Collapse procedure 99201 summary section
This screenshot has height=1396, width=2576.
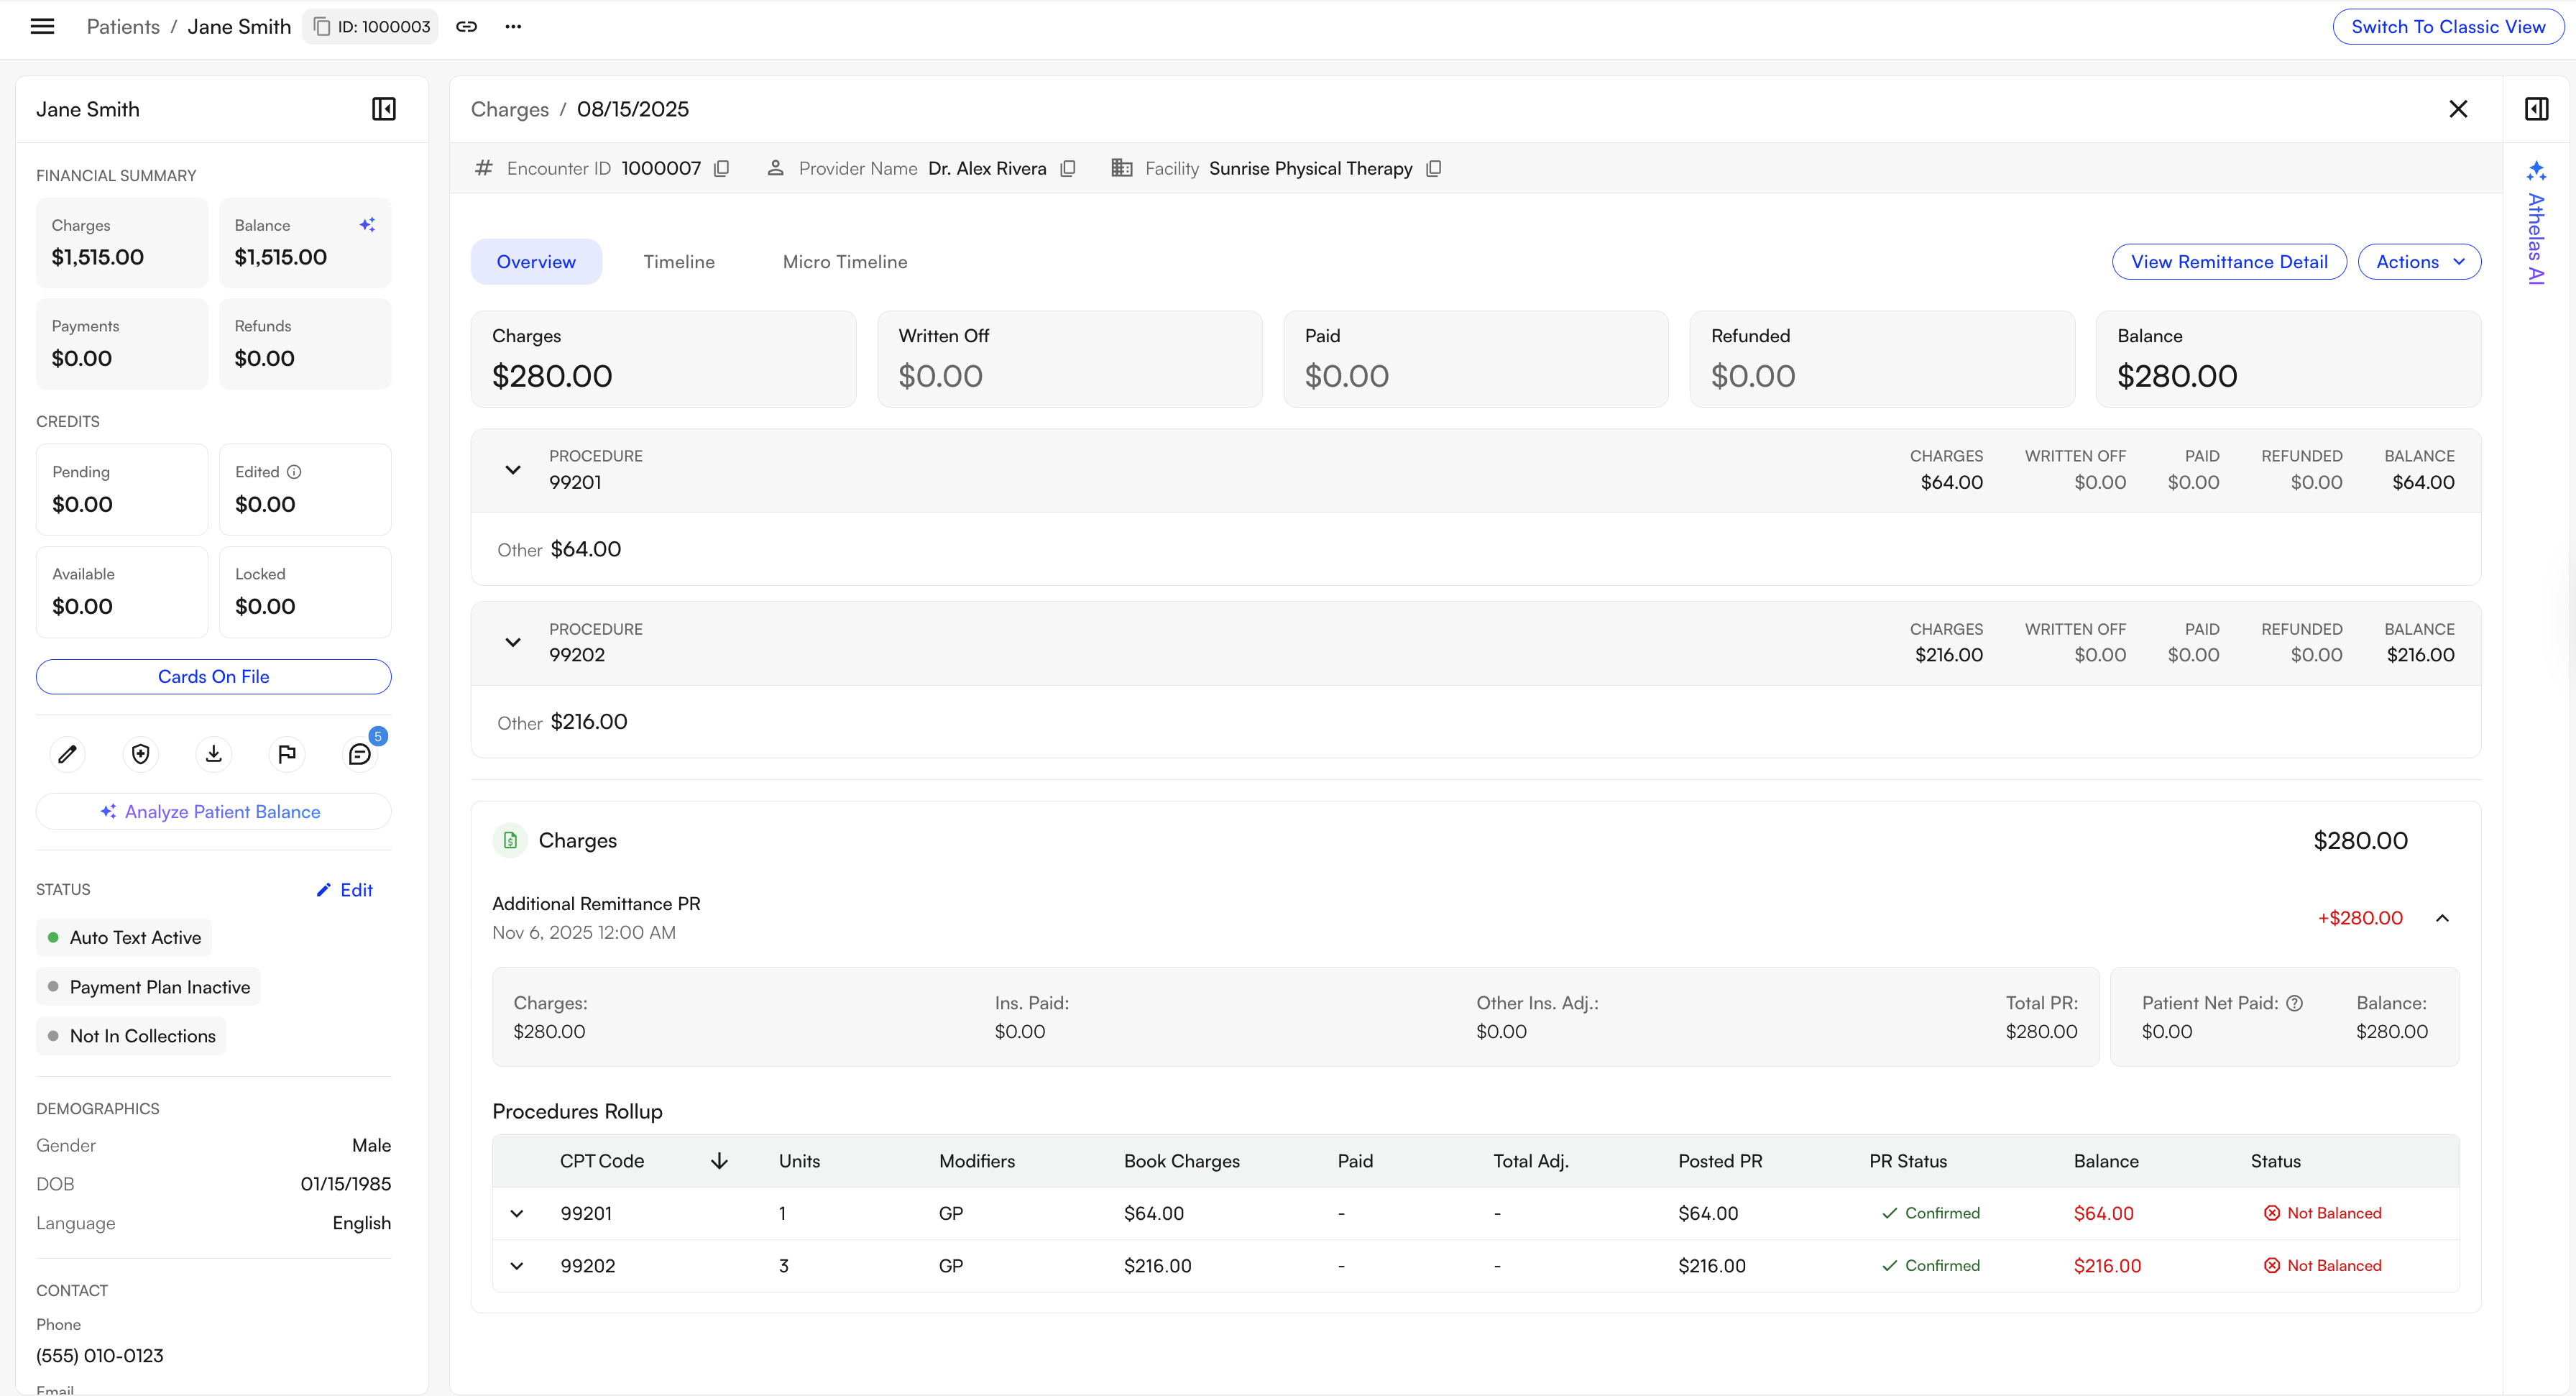(513, 469)
